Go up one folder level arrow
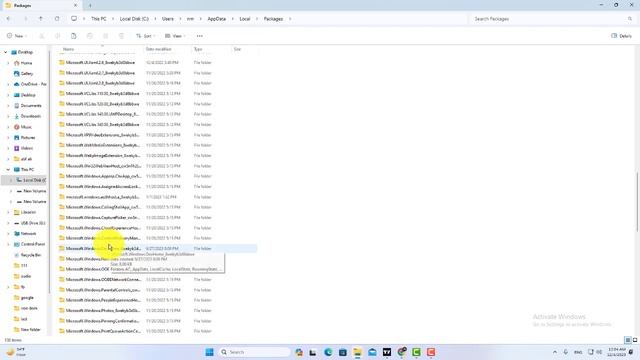The height and width of the screenshot is (360, 640). pyautogui.click(x=41, y=19)
